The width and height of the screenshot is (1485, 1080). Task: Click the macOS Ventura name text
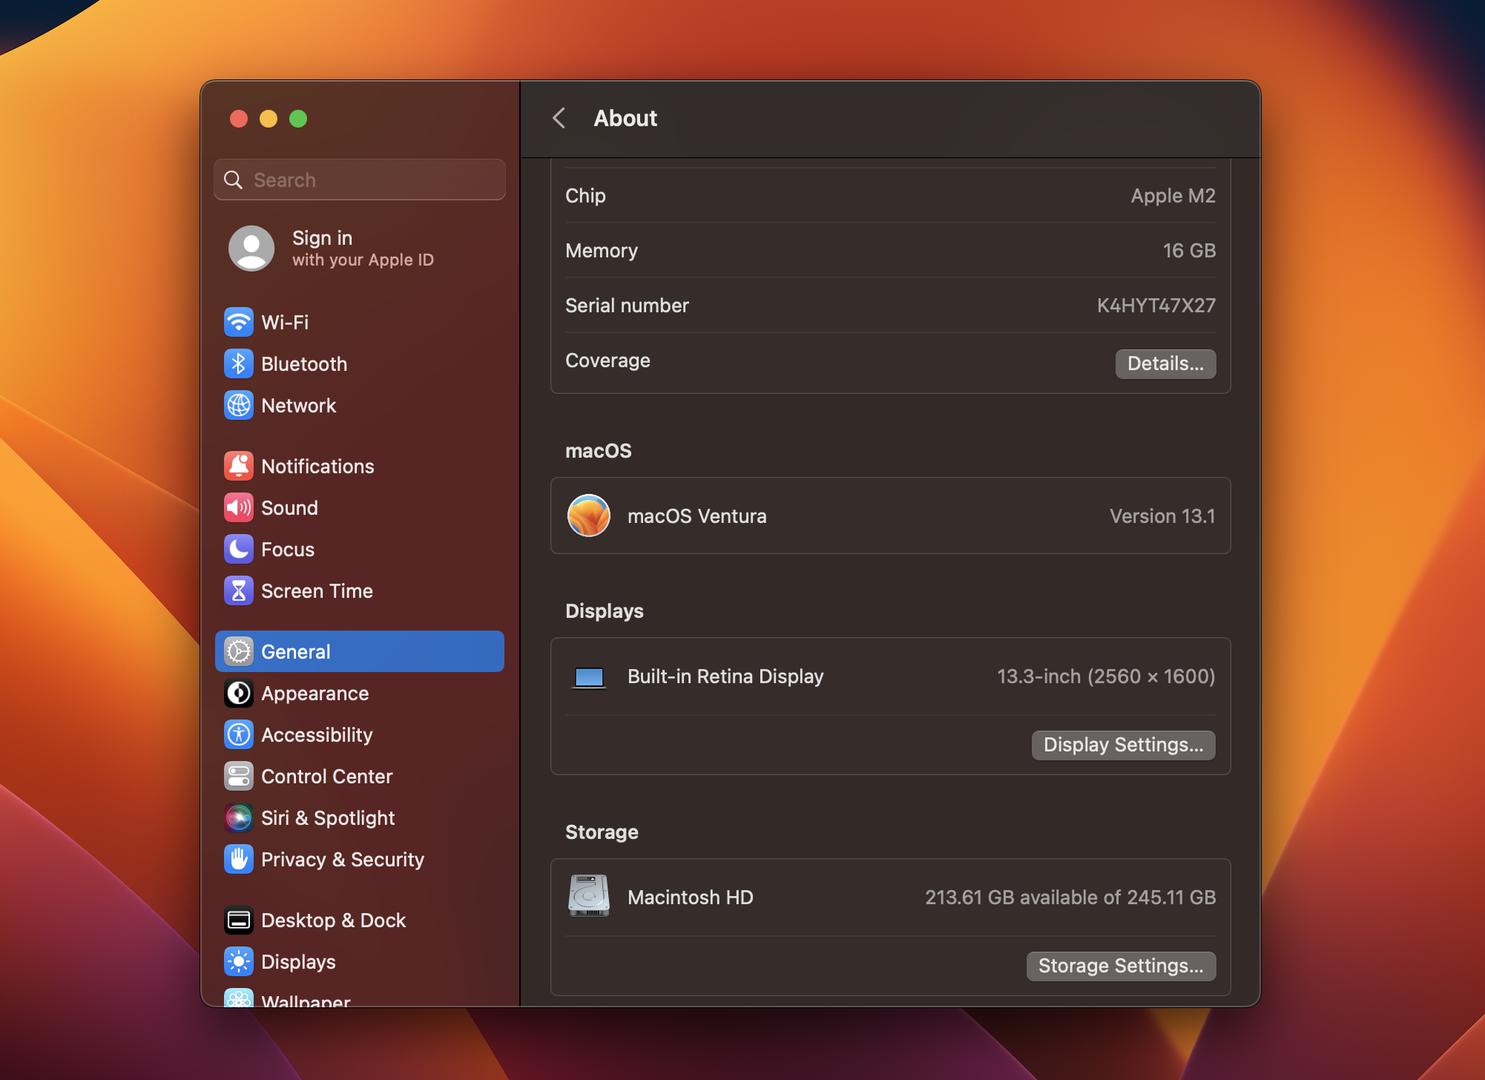click(x=697, y=516)
